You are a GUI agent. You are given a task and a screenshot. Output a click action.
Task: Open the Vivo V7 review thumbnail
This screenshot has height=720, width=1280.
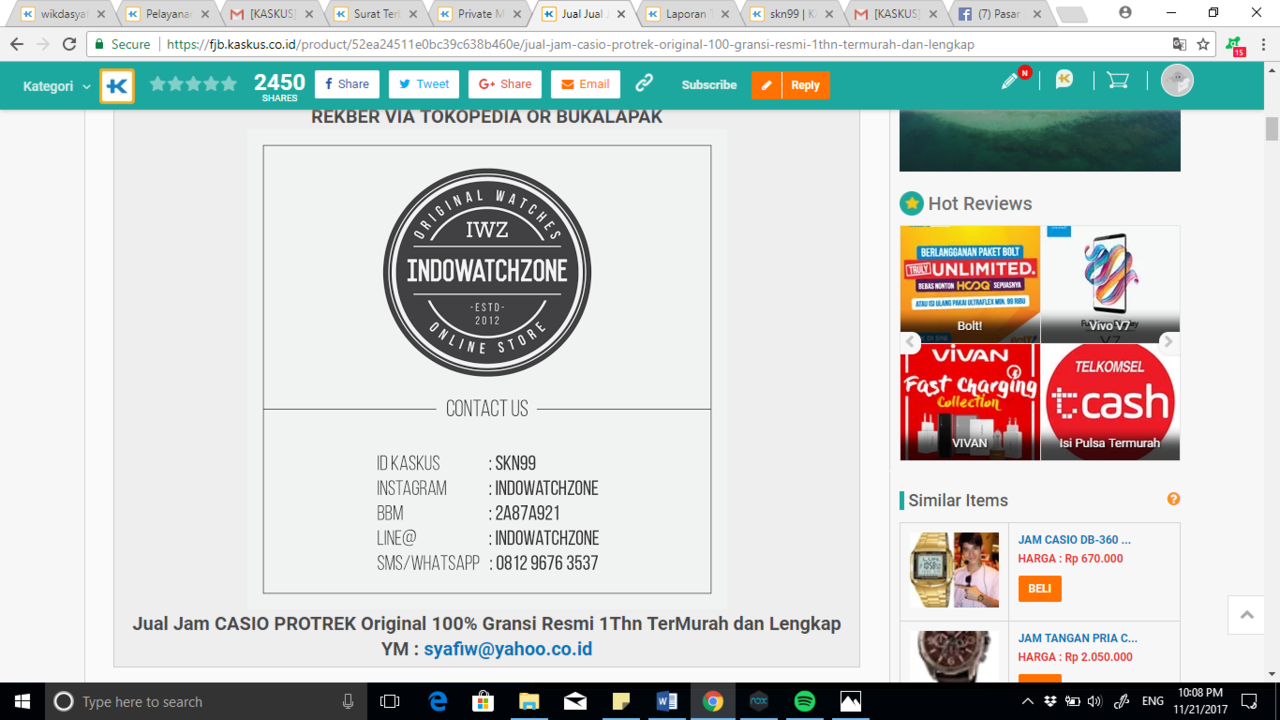coord(1110,284)
